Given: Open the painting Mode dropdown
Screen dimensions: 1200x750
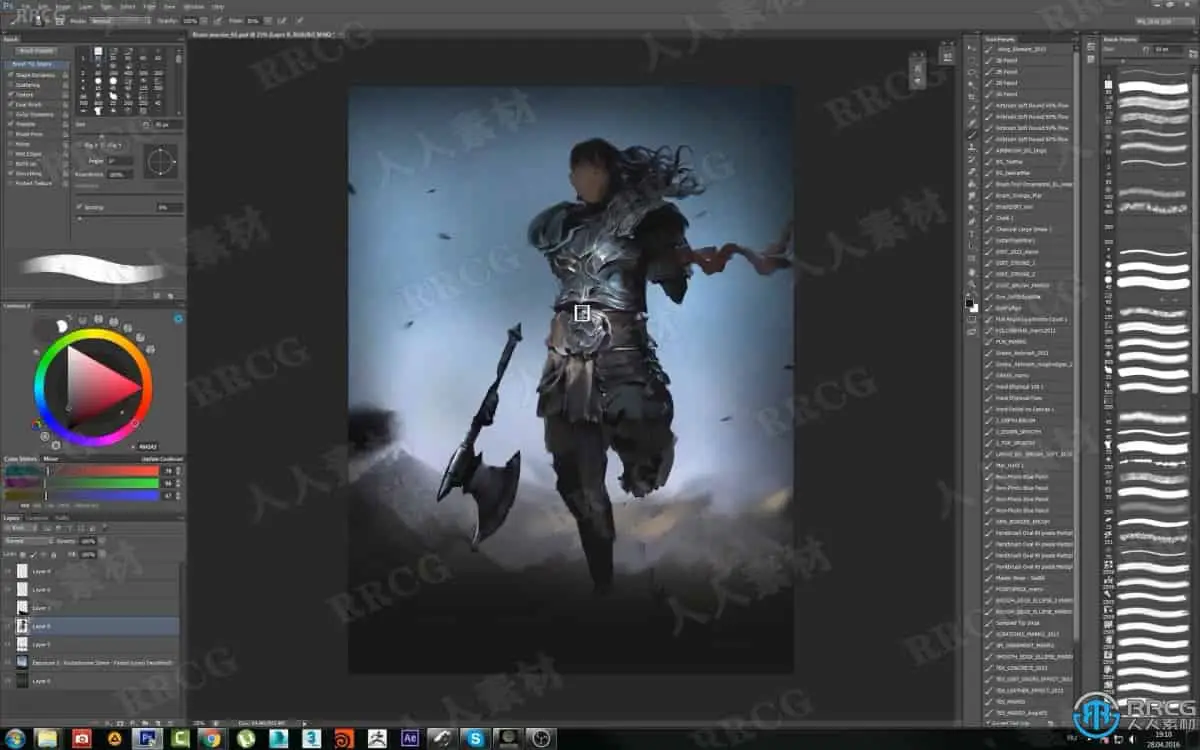Looking at the screenshot, I should (119, 21).
